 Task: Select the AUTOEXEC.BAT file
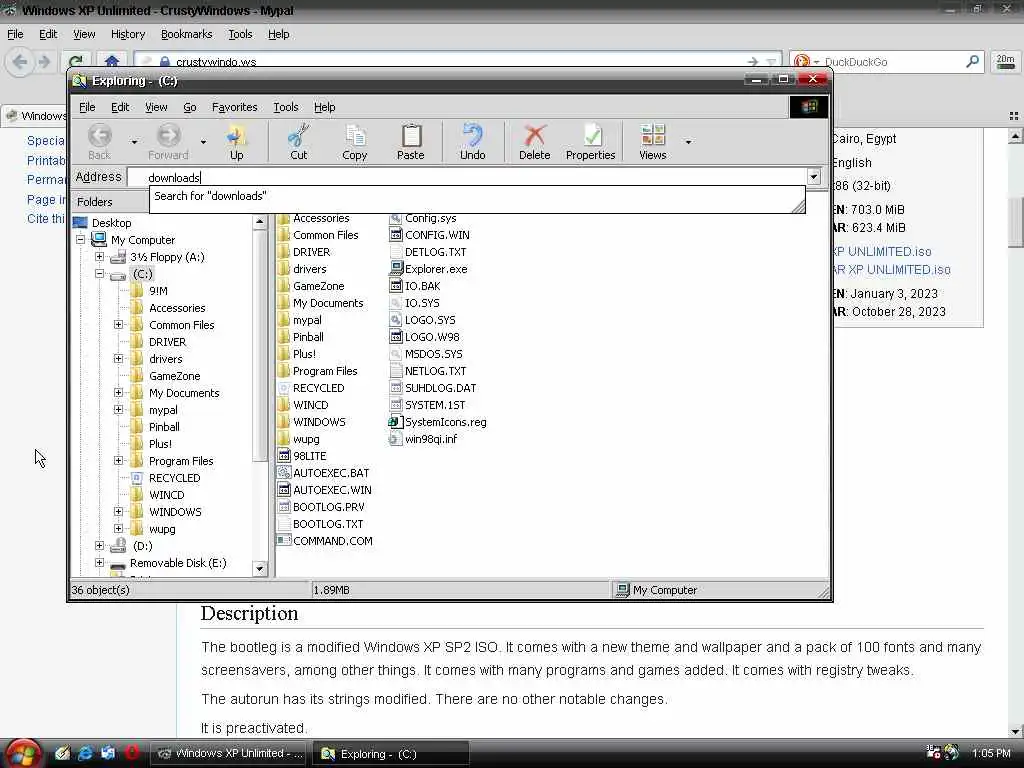pos(324,473)
